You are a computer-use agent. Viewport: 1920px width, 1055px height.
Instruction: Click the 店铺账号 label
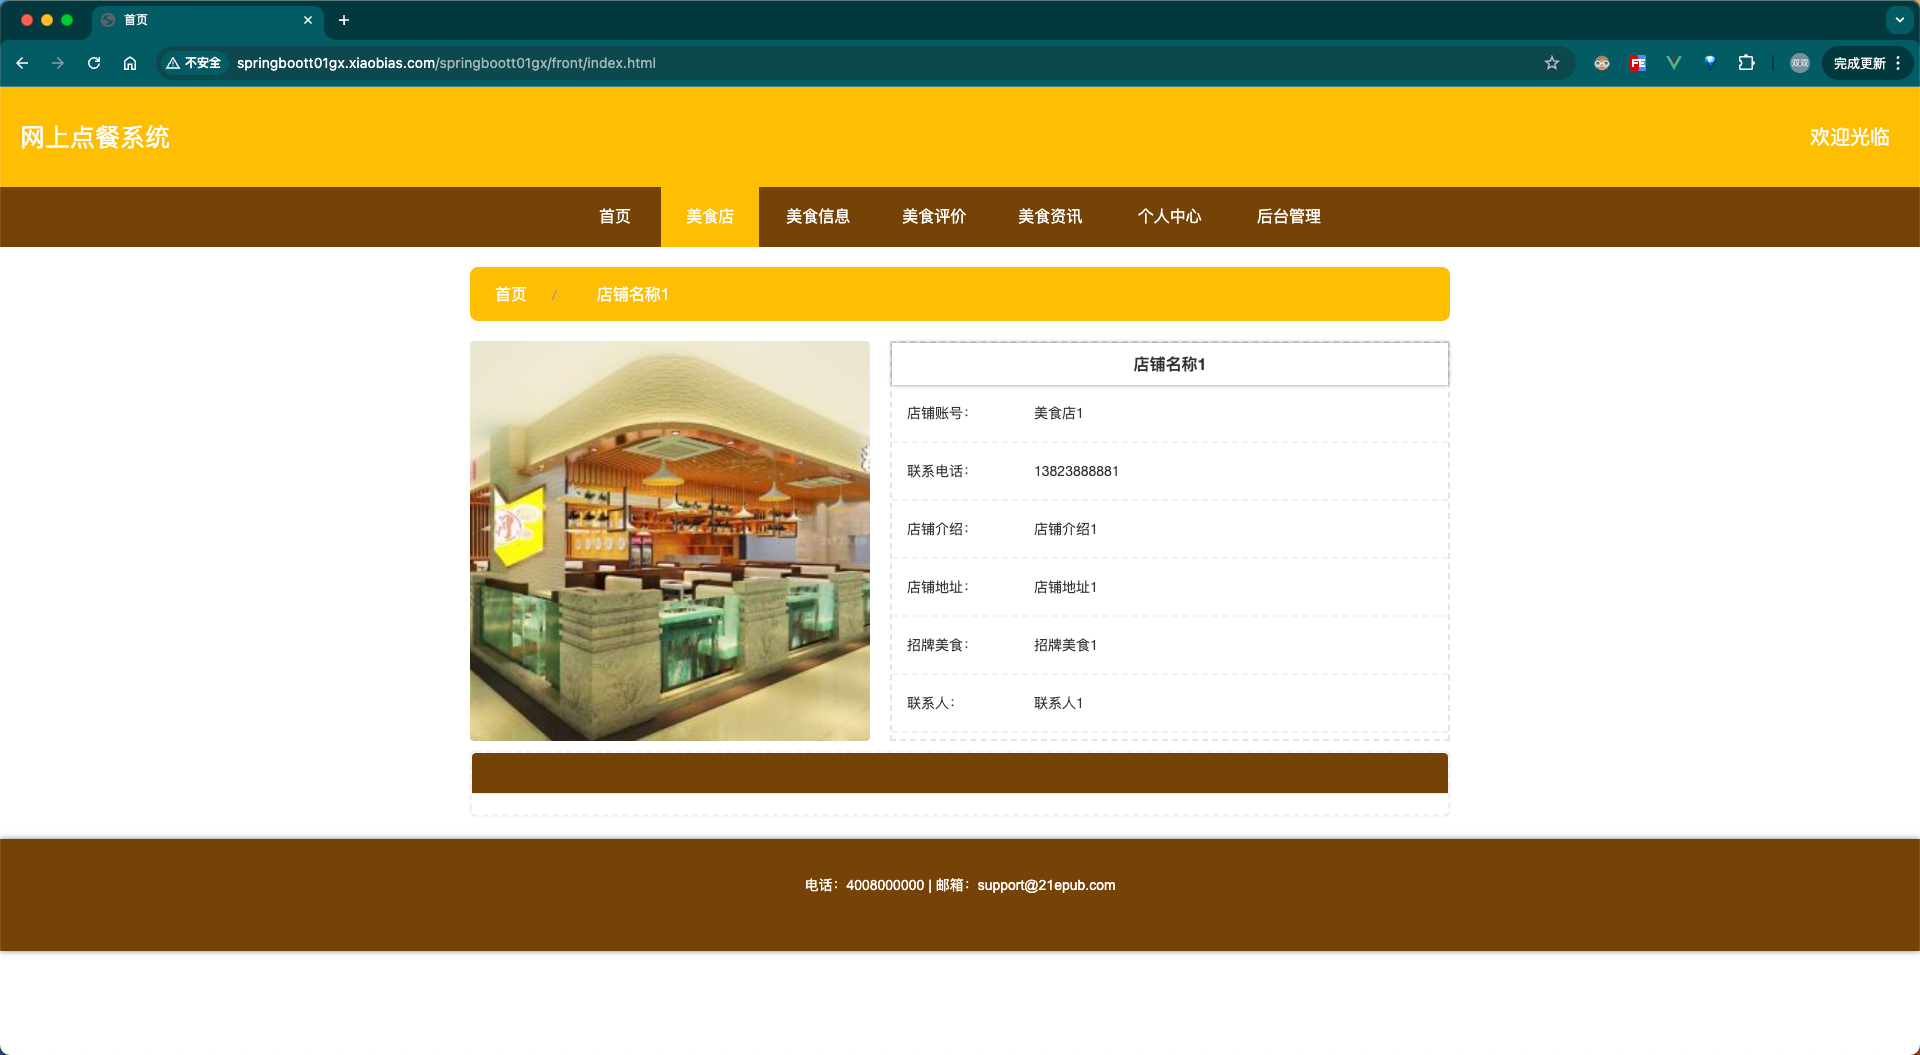click(937, 413)
